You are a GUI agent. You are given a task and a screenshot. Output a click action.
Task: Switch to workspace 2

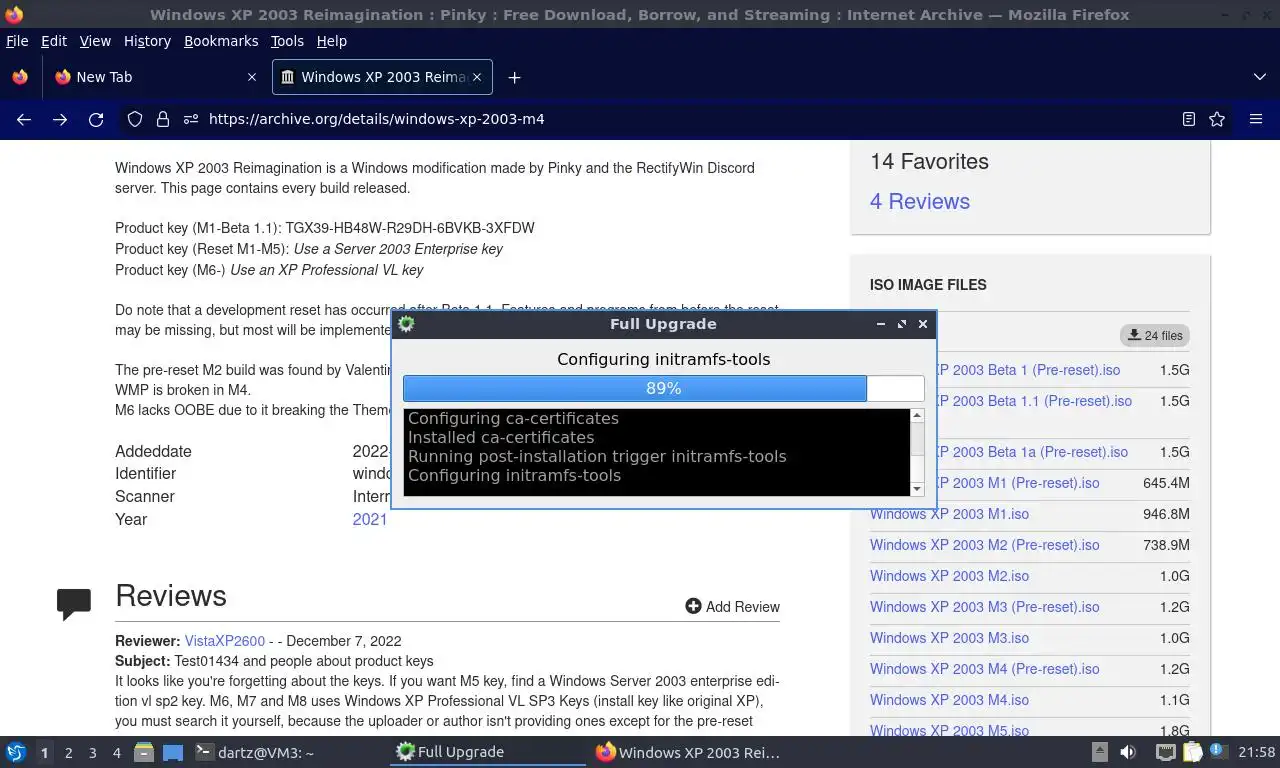point(68,752)
